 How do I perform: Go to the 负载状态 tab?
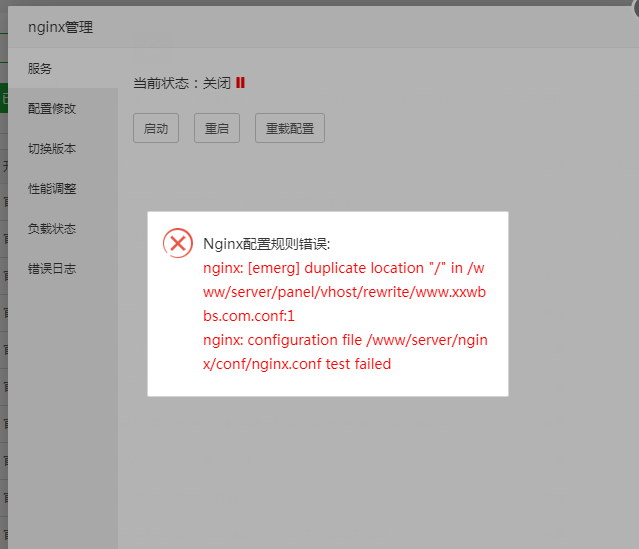[63, 228]
